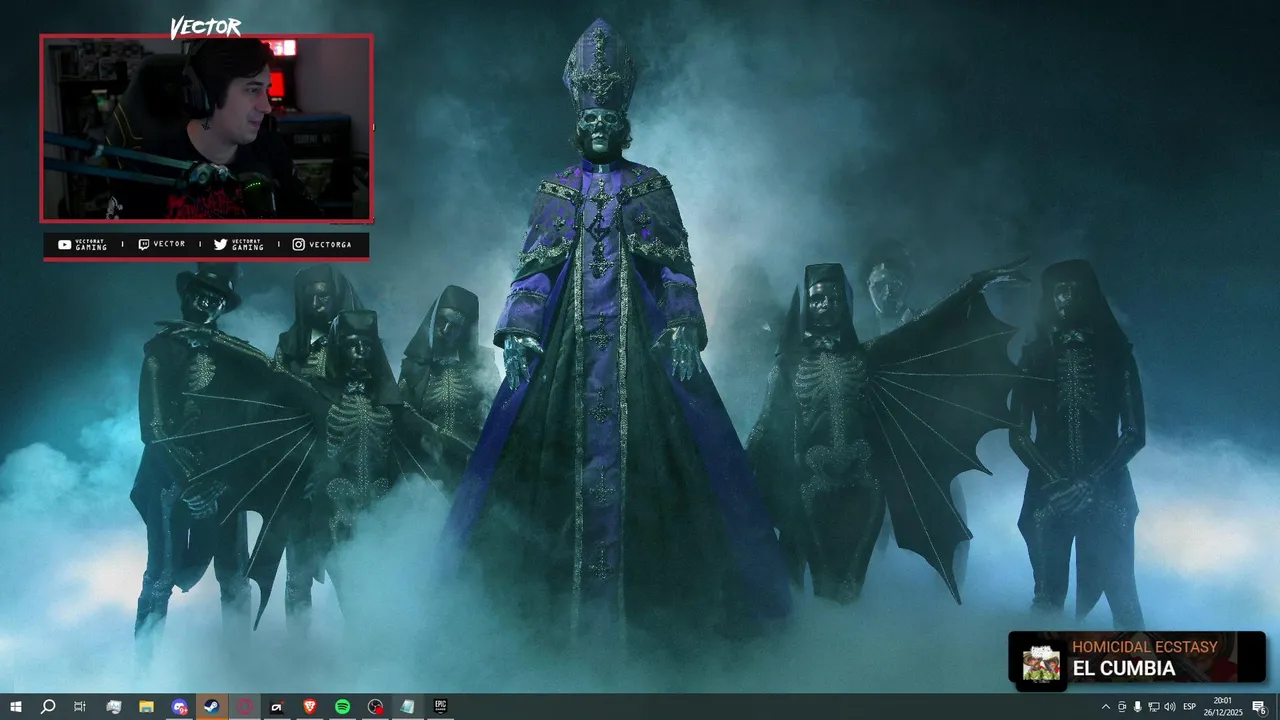Open the app icon left of File Explorer

(113, 707)
